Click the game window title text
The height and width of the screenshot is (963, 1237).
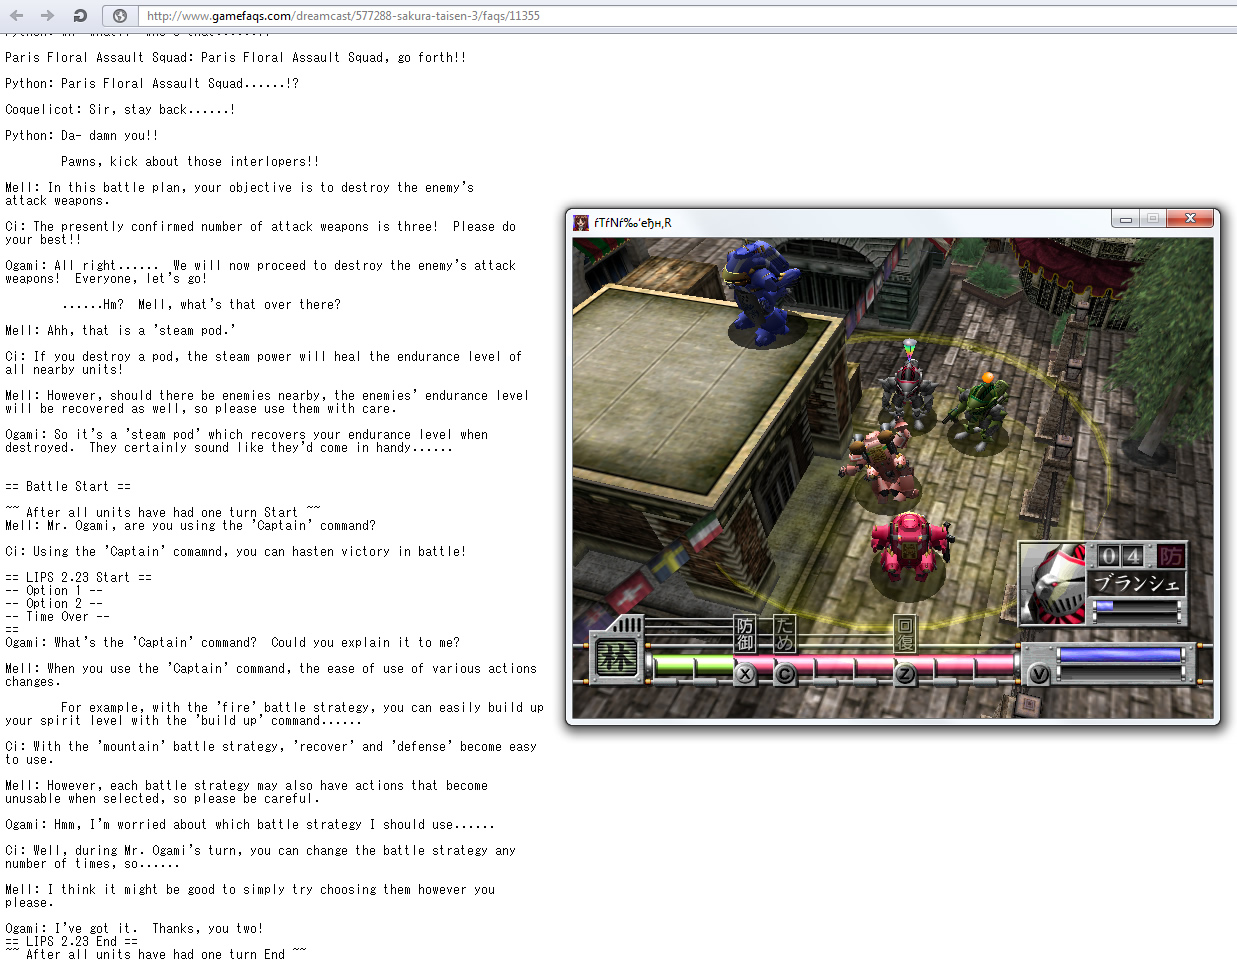point(632,223)
